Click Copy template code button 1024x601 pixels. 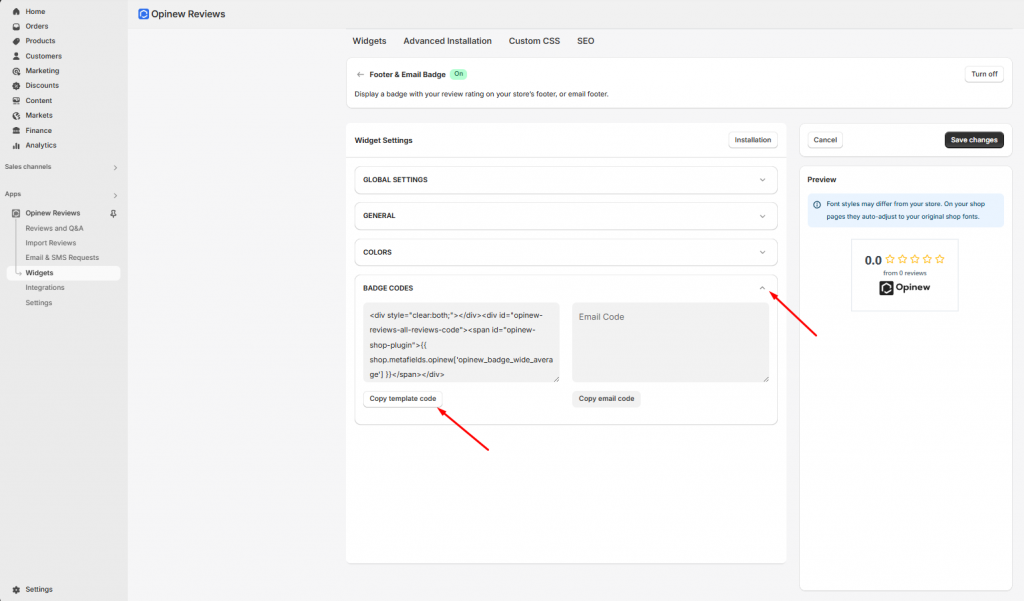point(402,398)
